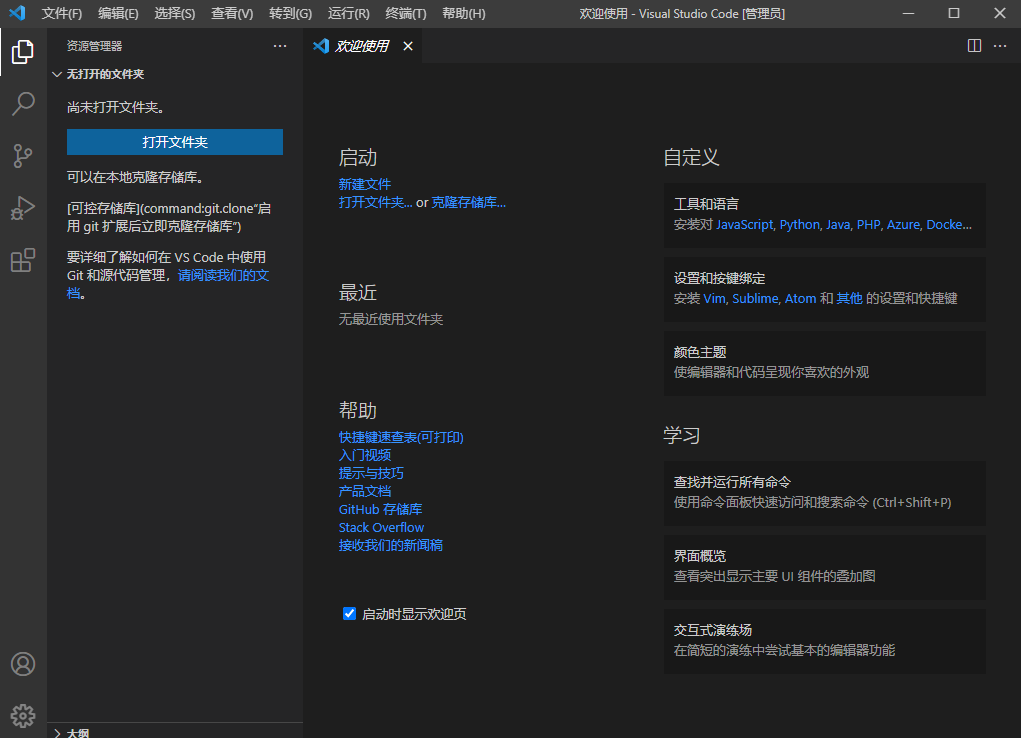Open the 提示与技巧 link
Image resolution: width=1021 pixels, height=738 pixels.
371,473
